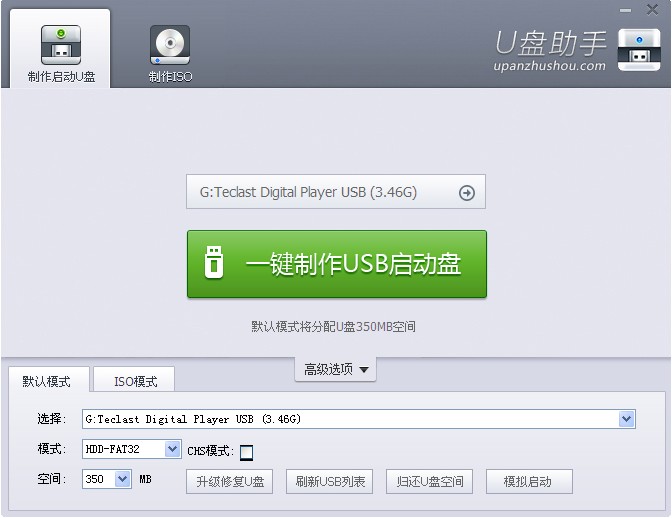Image resolution: width=672 pixels, height=518 pixels.
Task: Switch to the ISO模式 tab
Action: click(x=135, y=381)
